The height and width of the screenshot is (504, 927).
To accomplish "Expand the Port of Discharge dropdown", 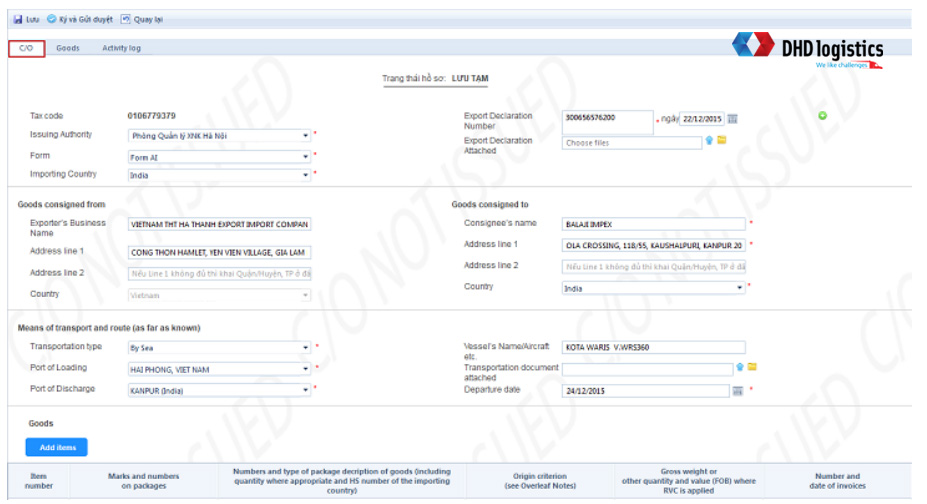I will [x=305, y=390].
